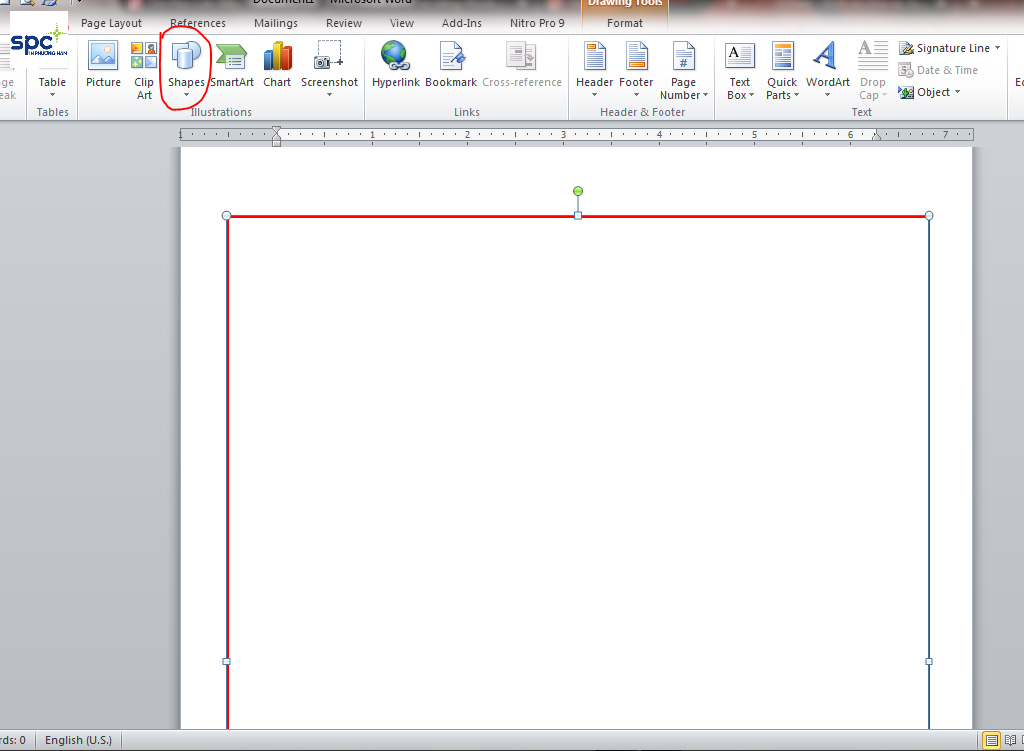
Task: Click the word count in status bar
Action: coord(13,740)
